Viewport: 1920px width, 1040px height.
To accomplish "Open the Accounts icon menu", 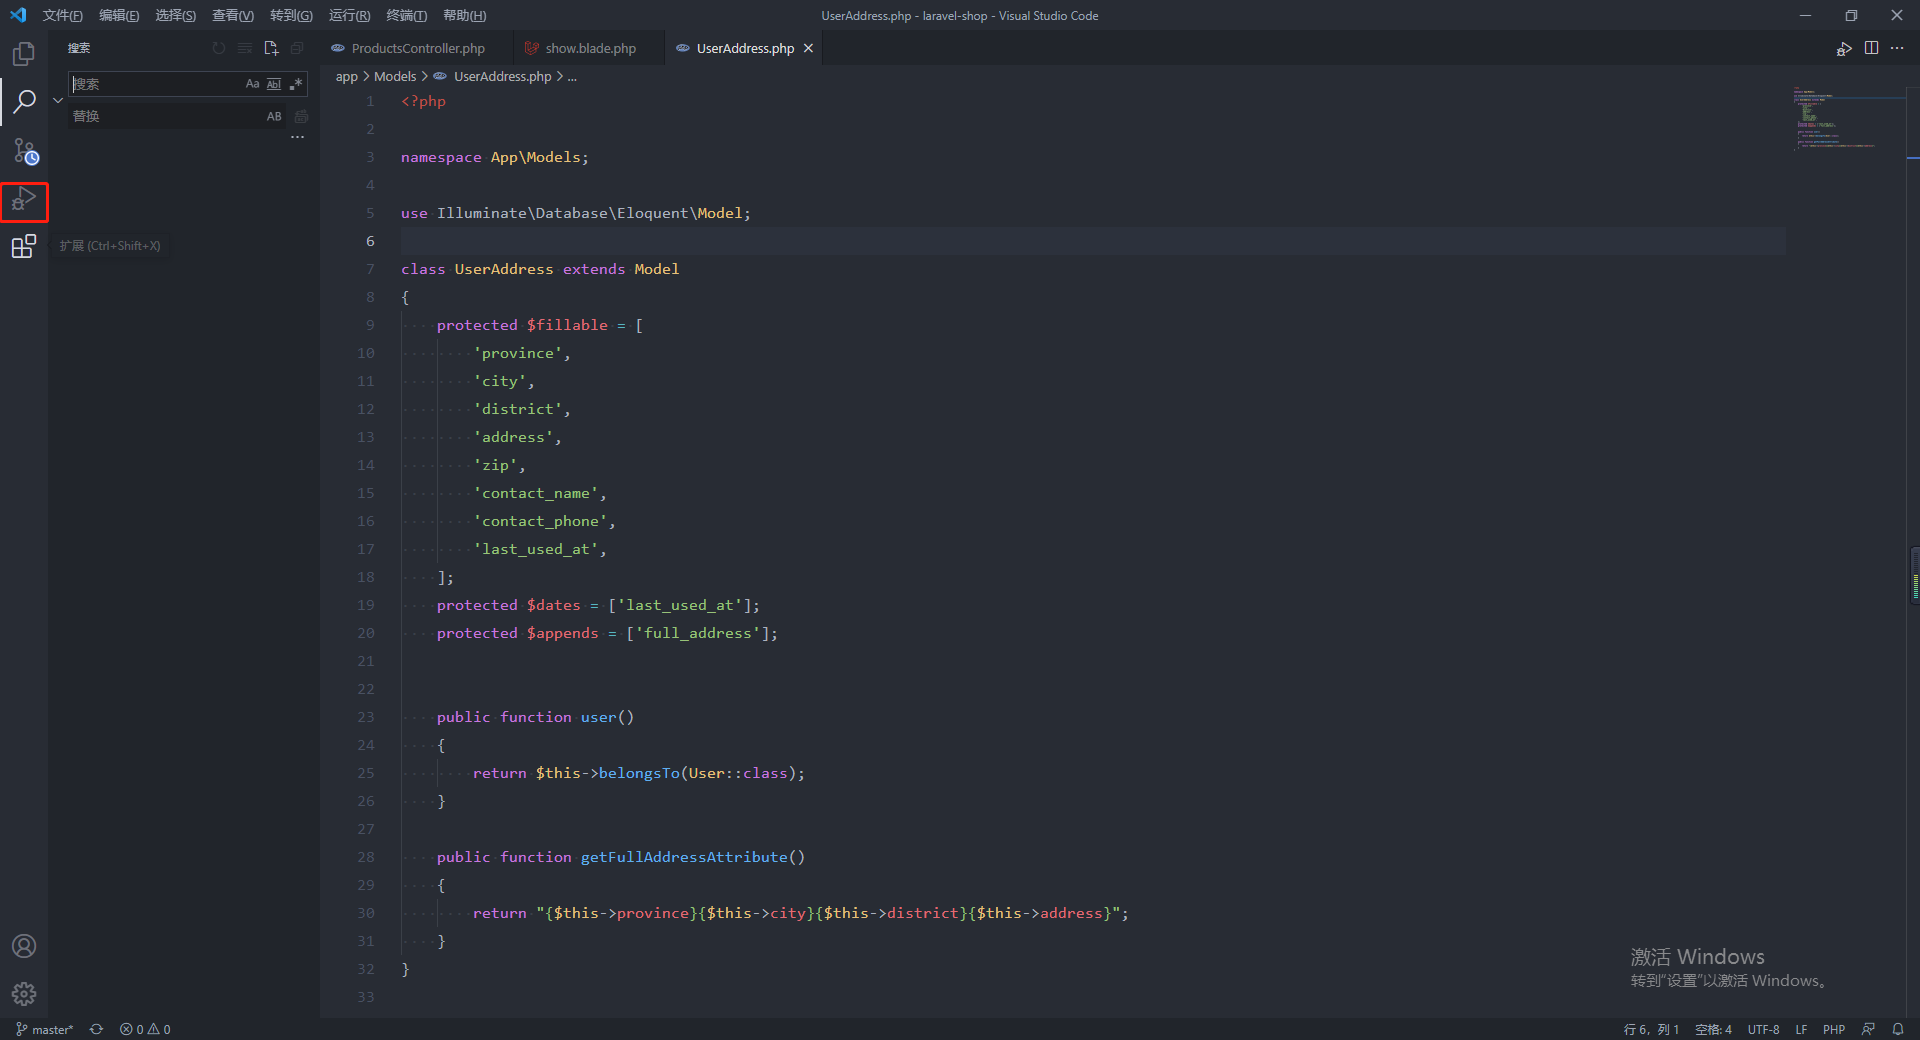I will 24,946.
